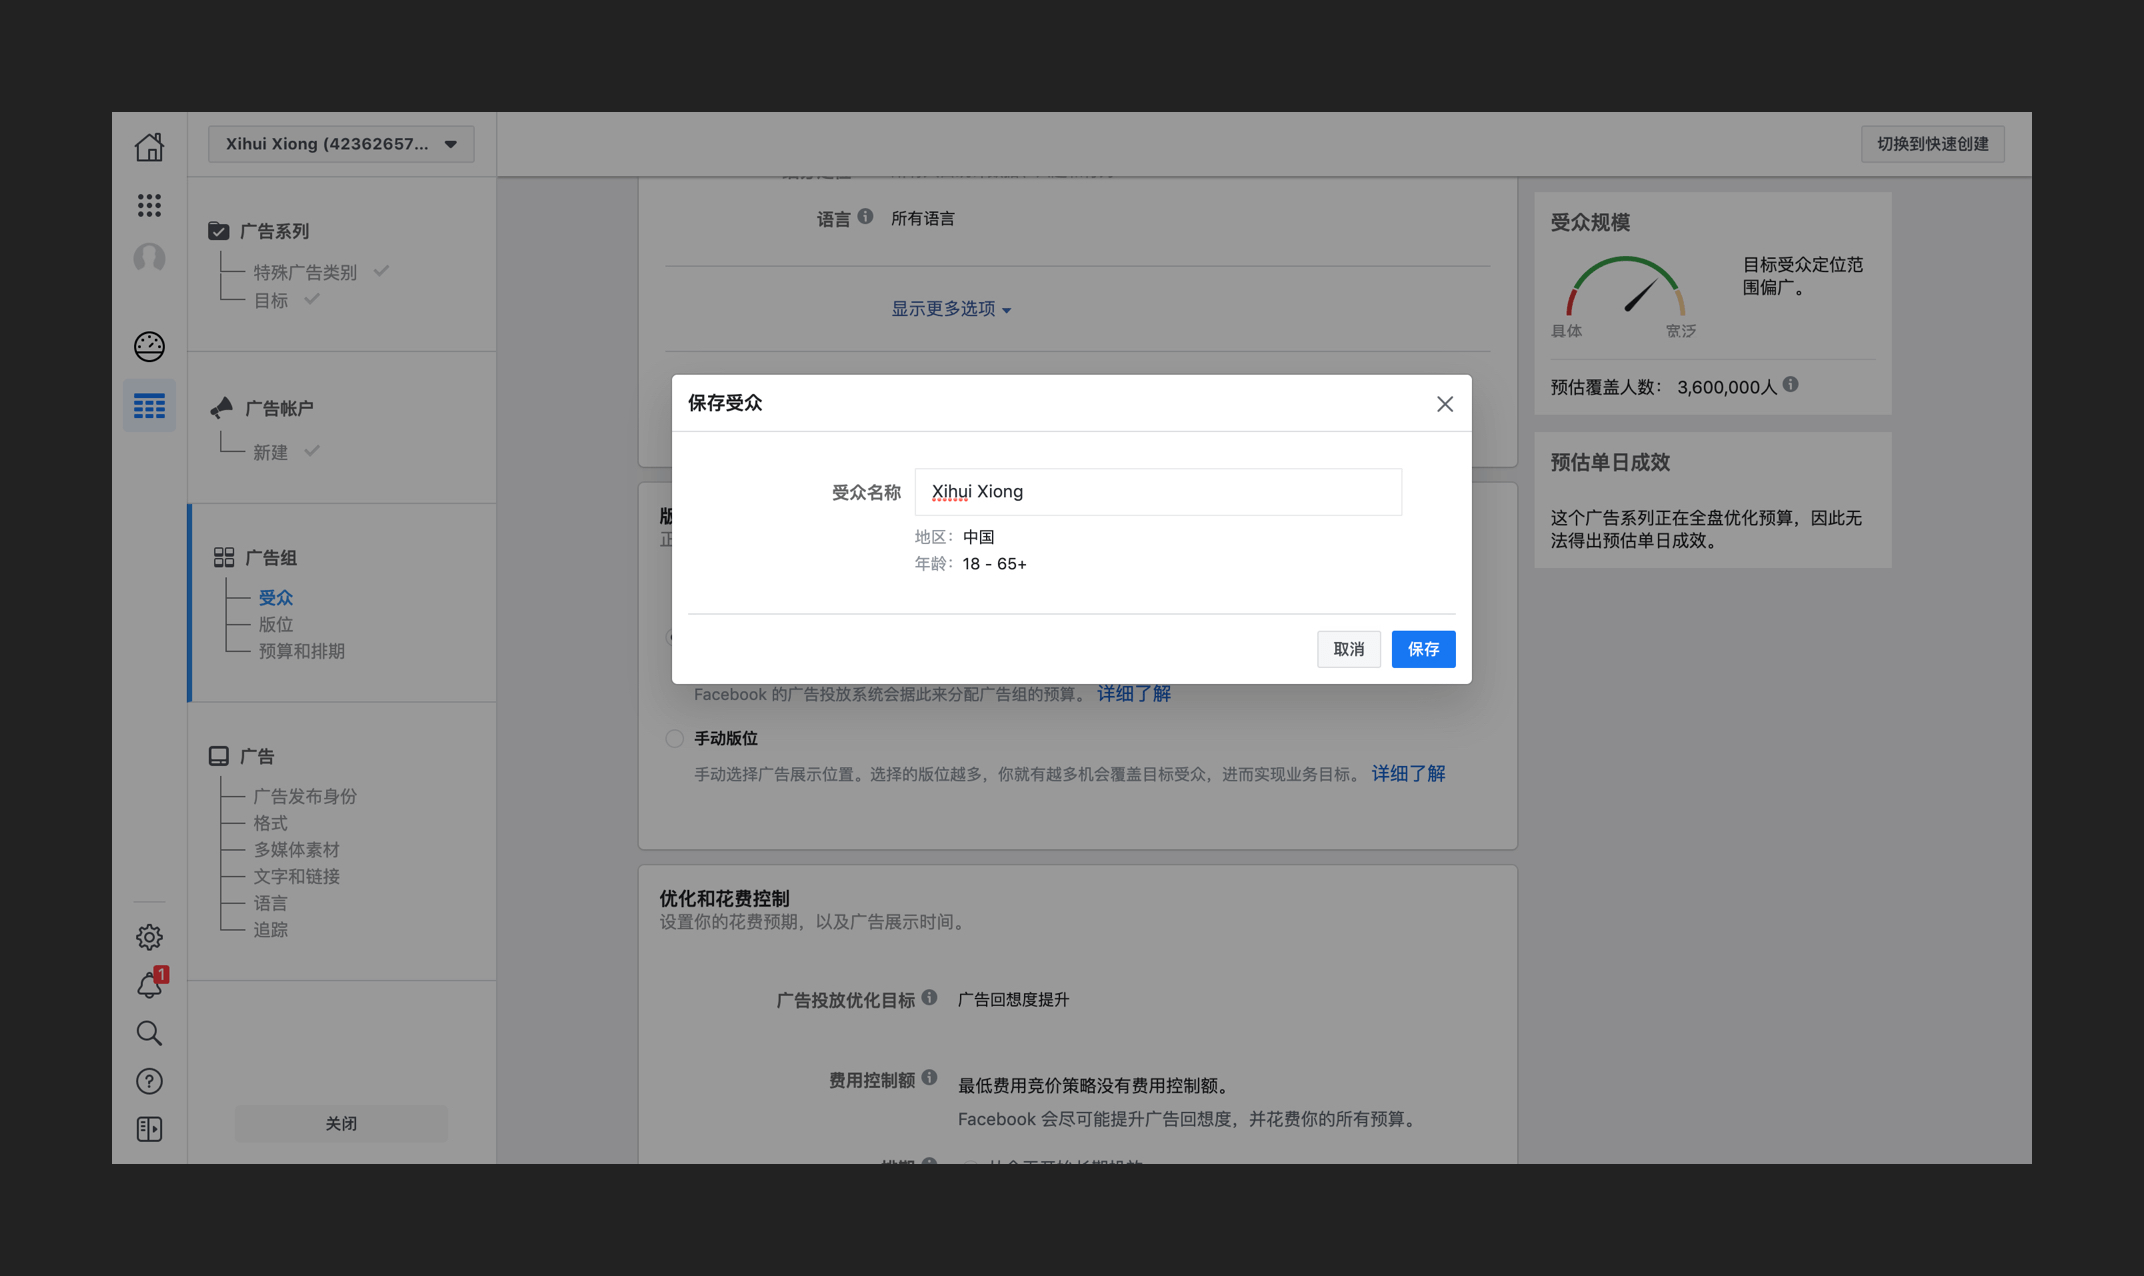Open the Xihui Xiong account dropdown

click(x=341, y=144)
